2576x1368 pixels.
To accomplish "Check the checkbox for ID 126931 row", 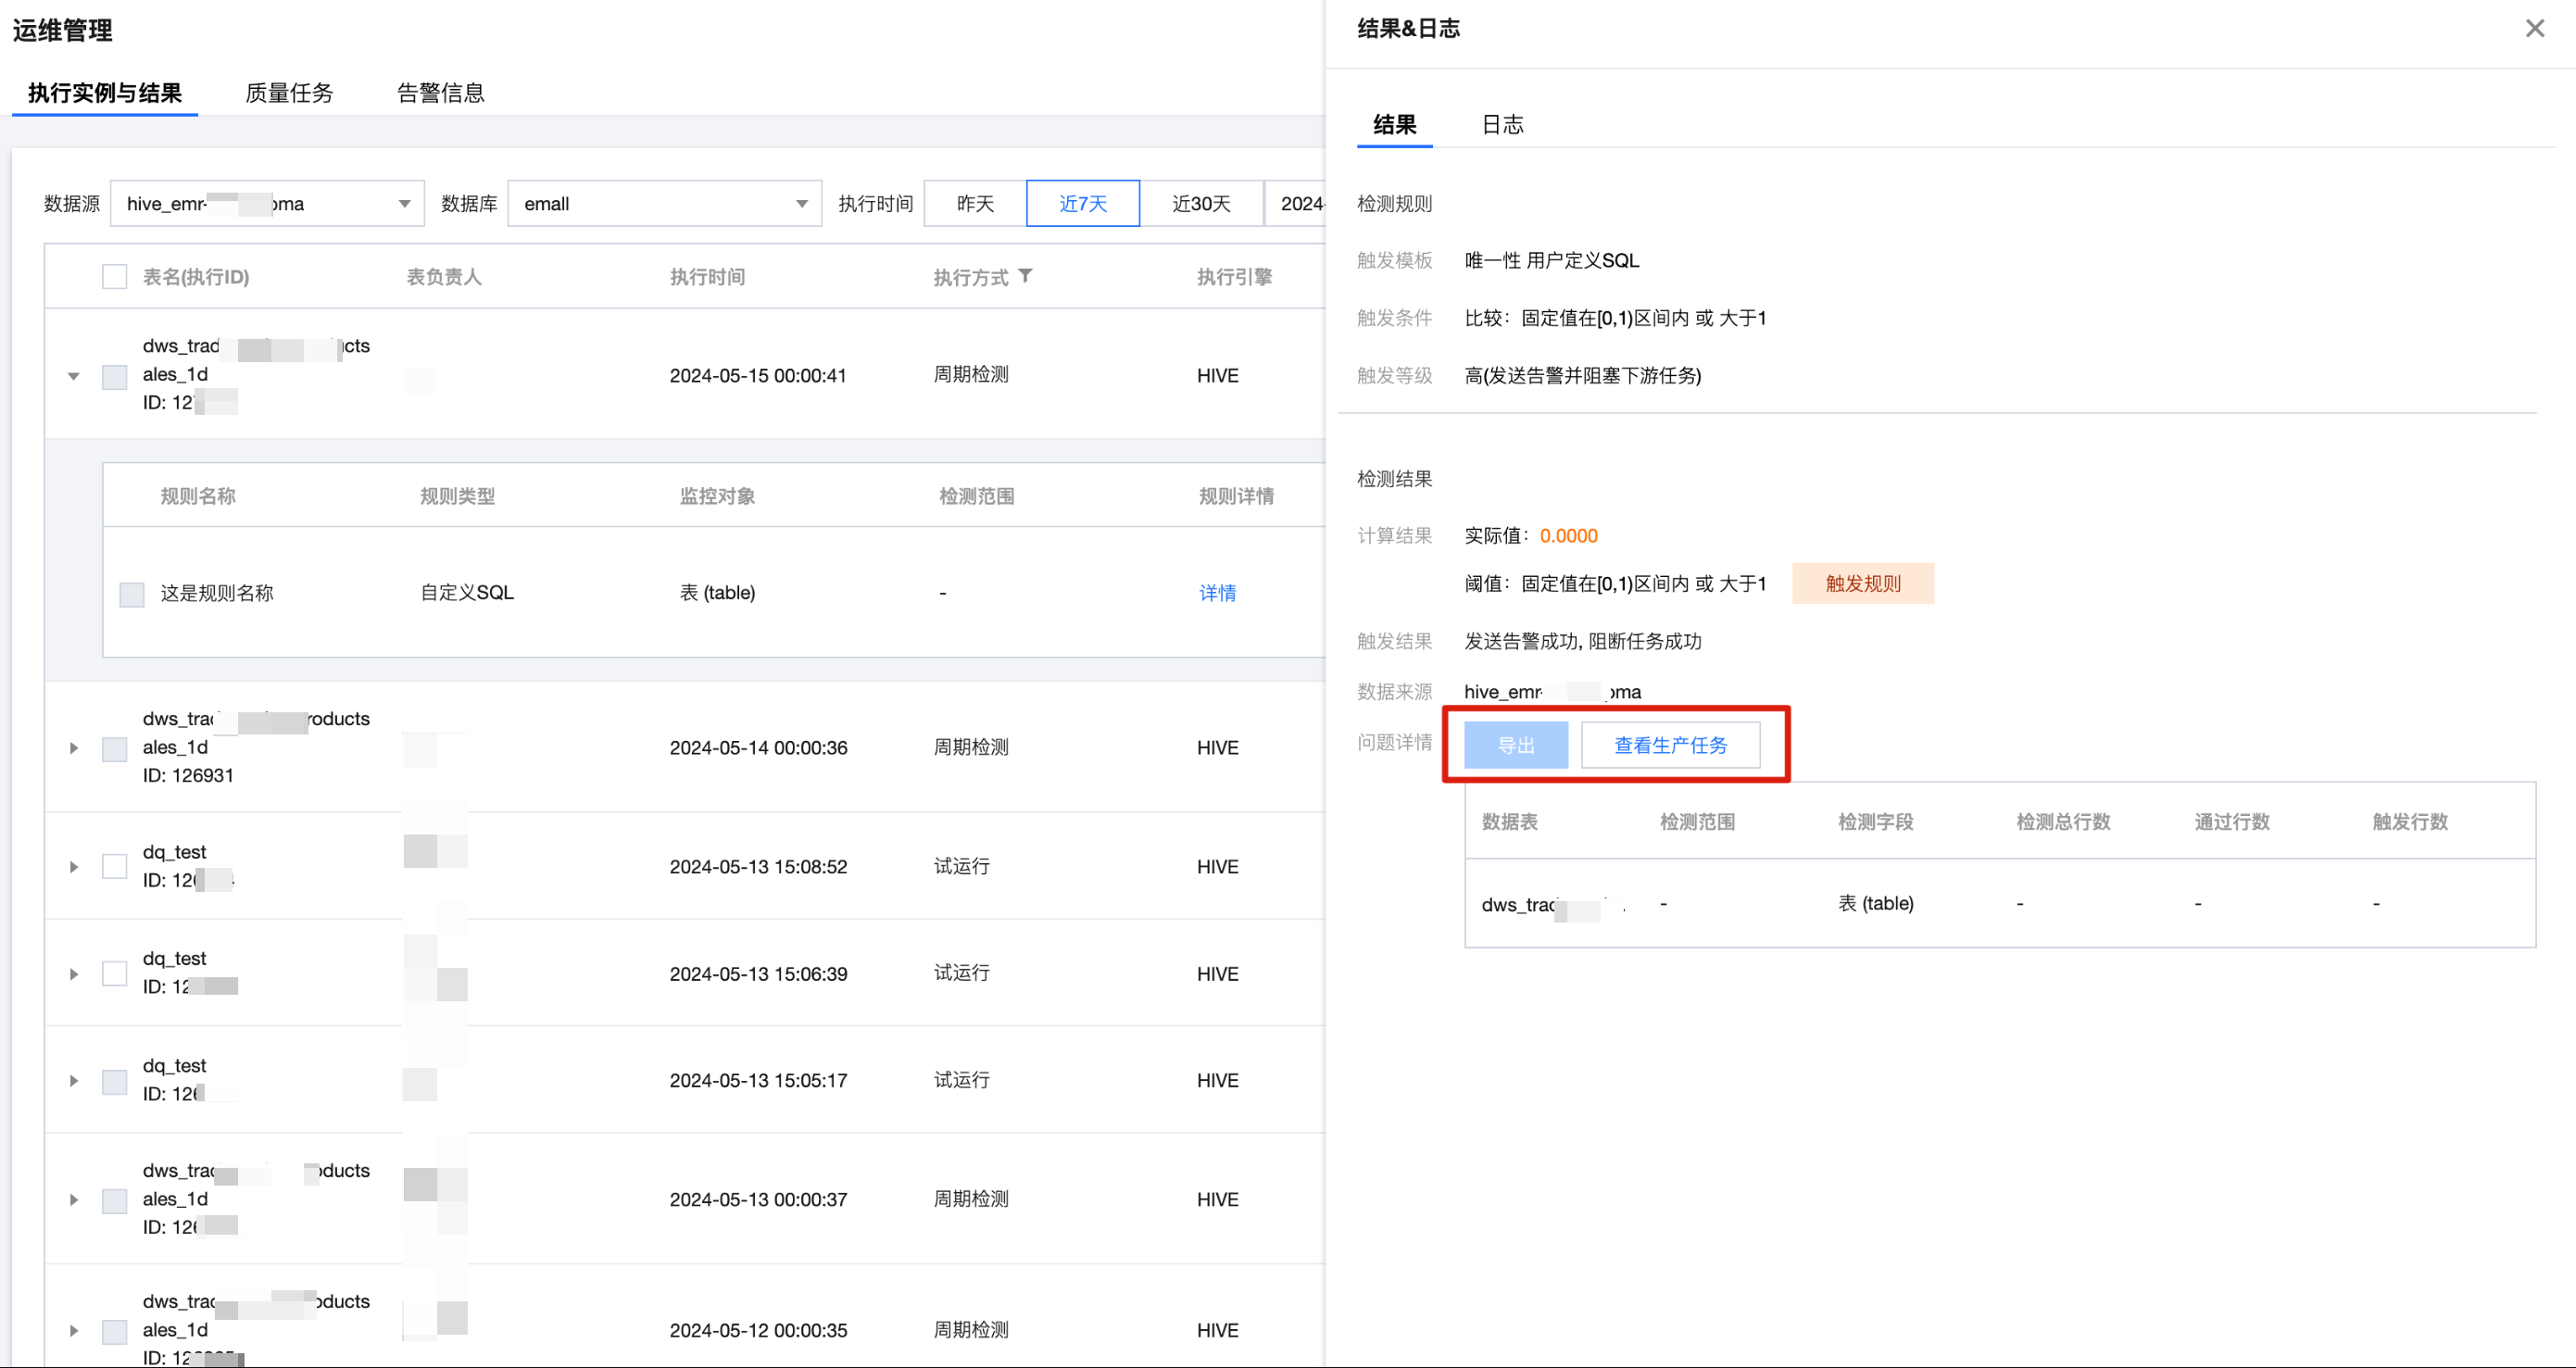I will coord(114,749).
